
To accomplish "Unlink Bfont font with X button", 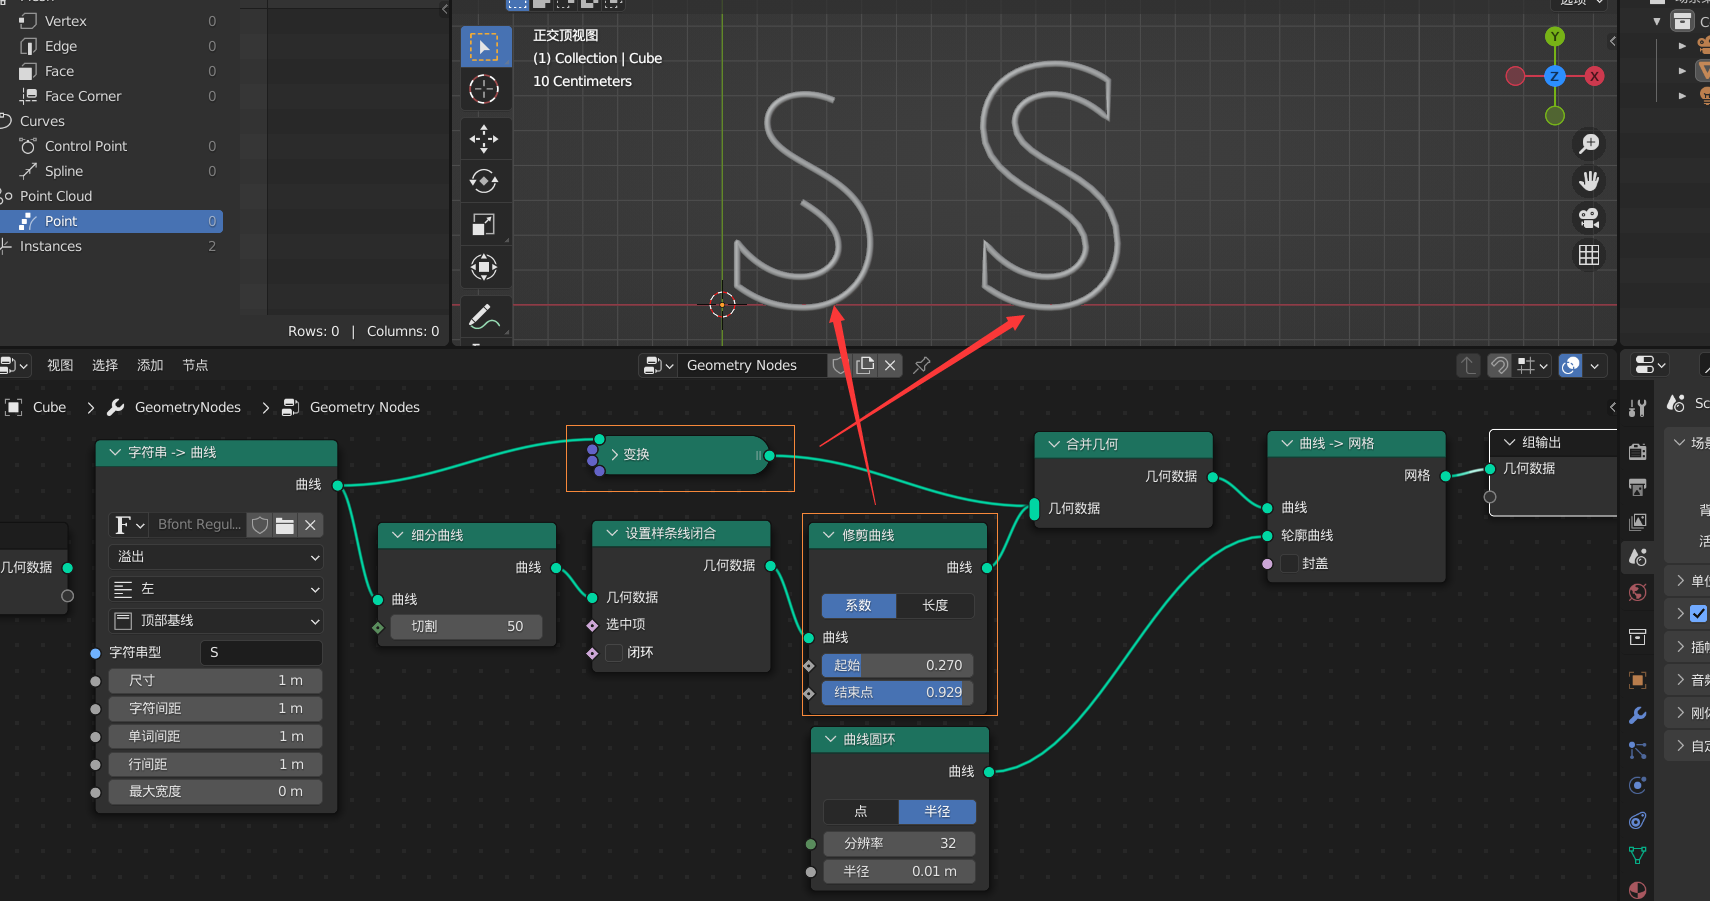I will [310, 525].
